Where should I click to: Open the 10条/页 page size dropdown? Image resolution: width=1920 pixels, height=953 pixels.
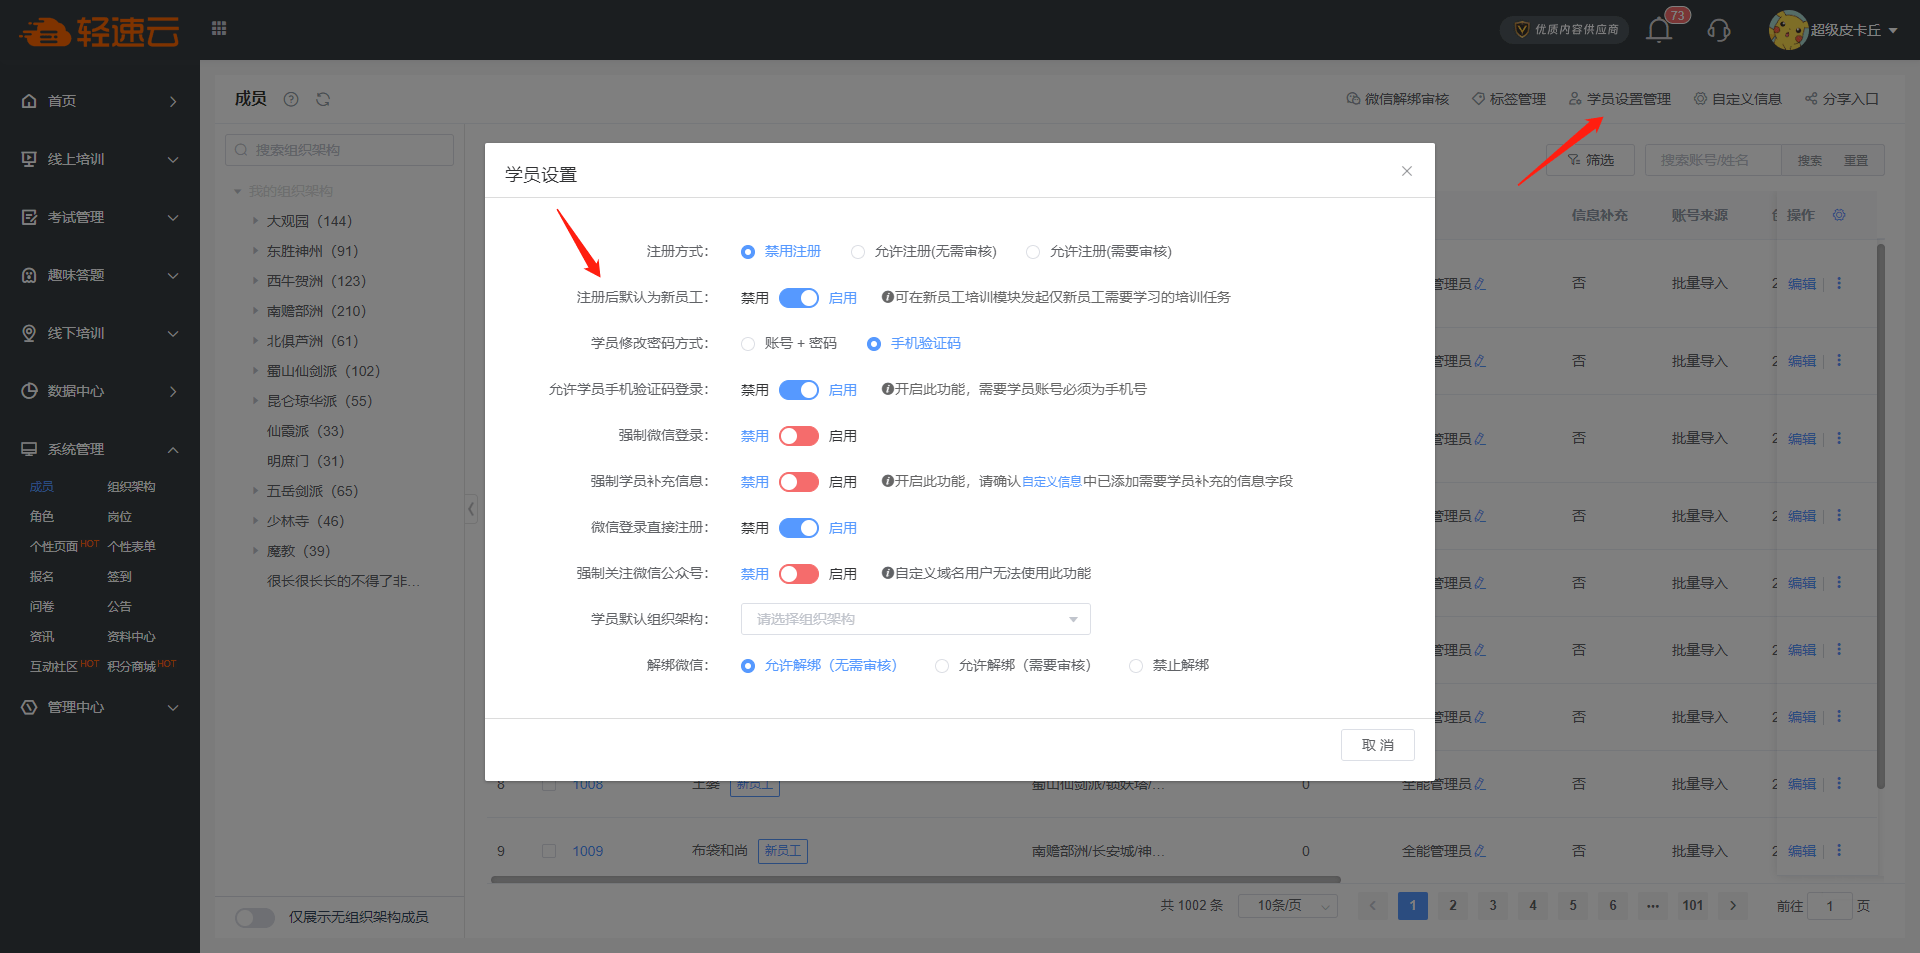pos(1287,906)
